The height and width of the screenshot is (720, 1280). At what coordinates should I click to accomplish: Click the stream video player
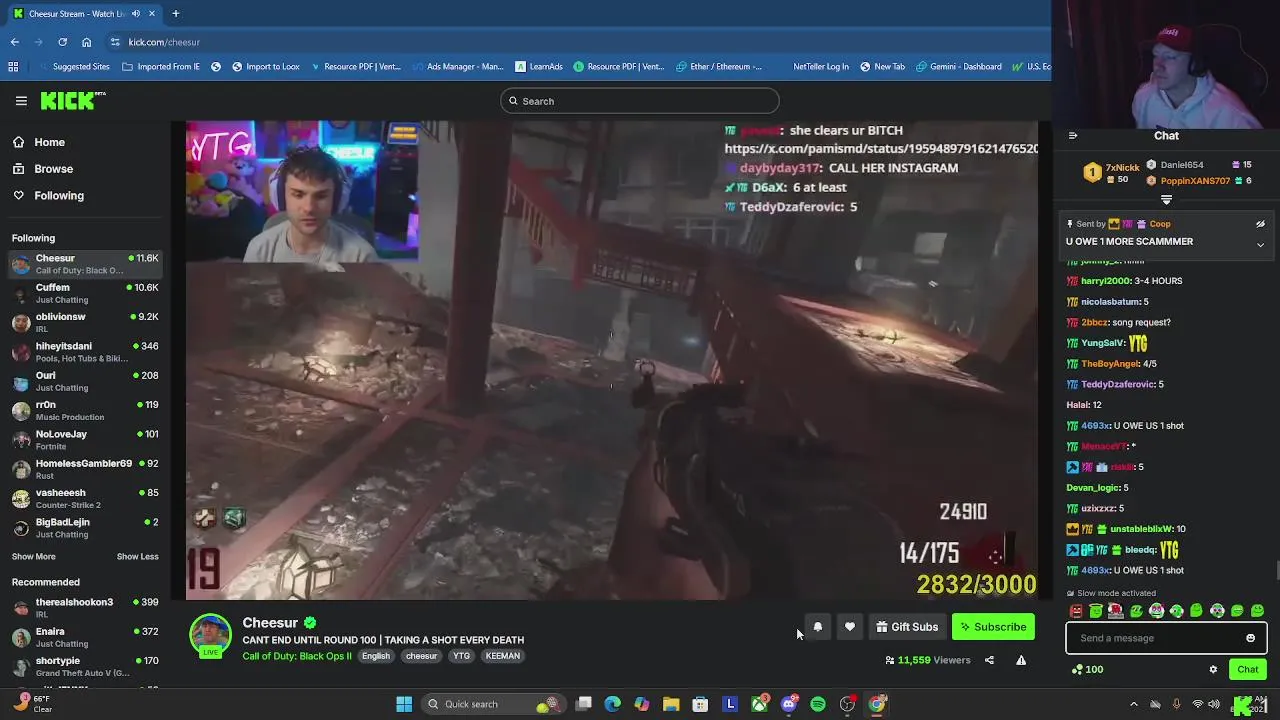pos(612,360)
